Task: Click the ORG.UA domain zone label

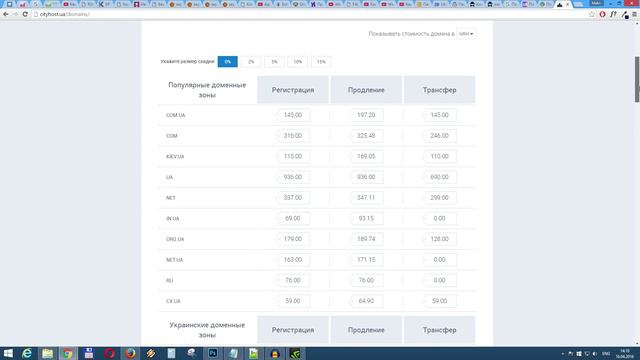Action: pyautogui.click(x=175, y=239)
